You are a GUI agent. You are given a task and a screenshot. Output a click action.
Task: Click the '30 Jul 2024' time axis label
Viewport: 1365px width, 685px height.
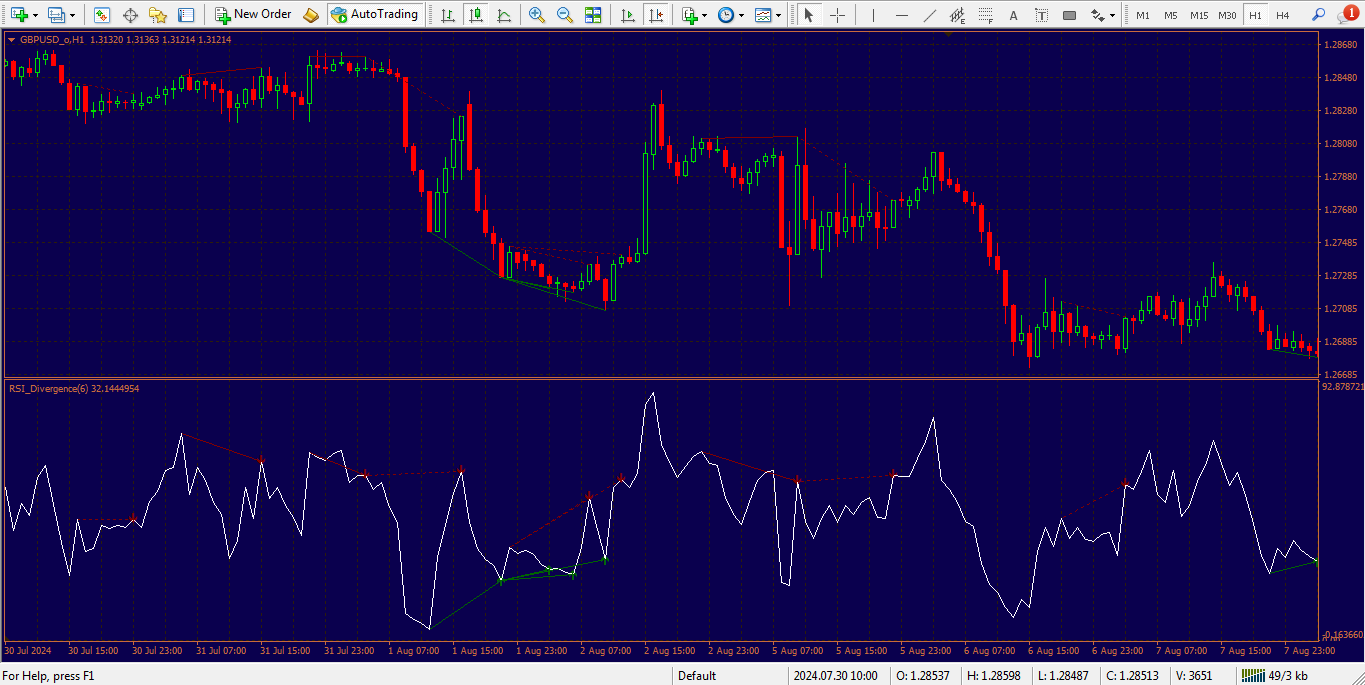tap(27, 651)
